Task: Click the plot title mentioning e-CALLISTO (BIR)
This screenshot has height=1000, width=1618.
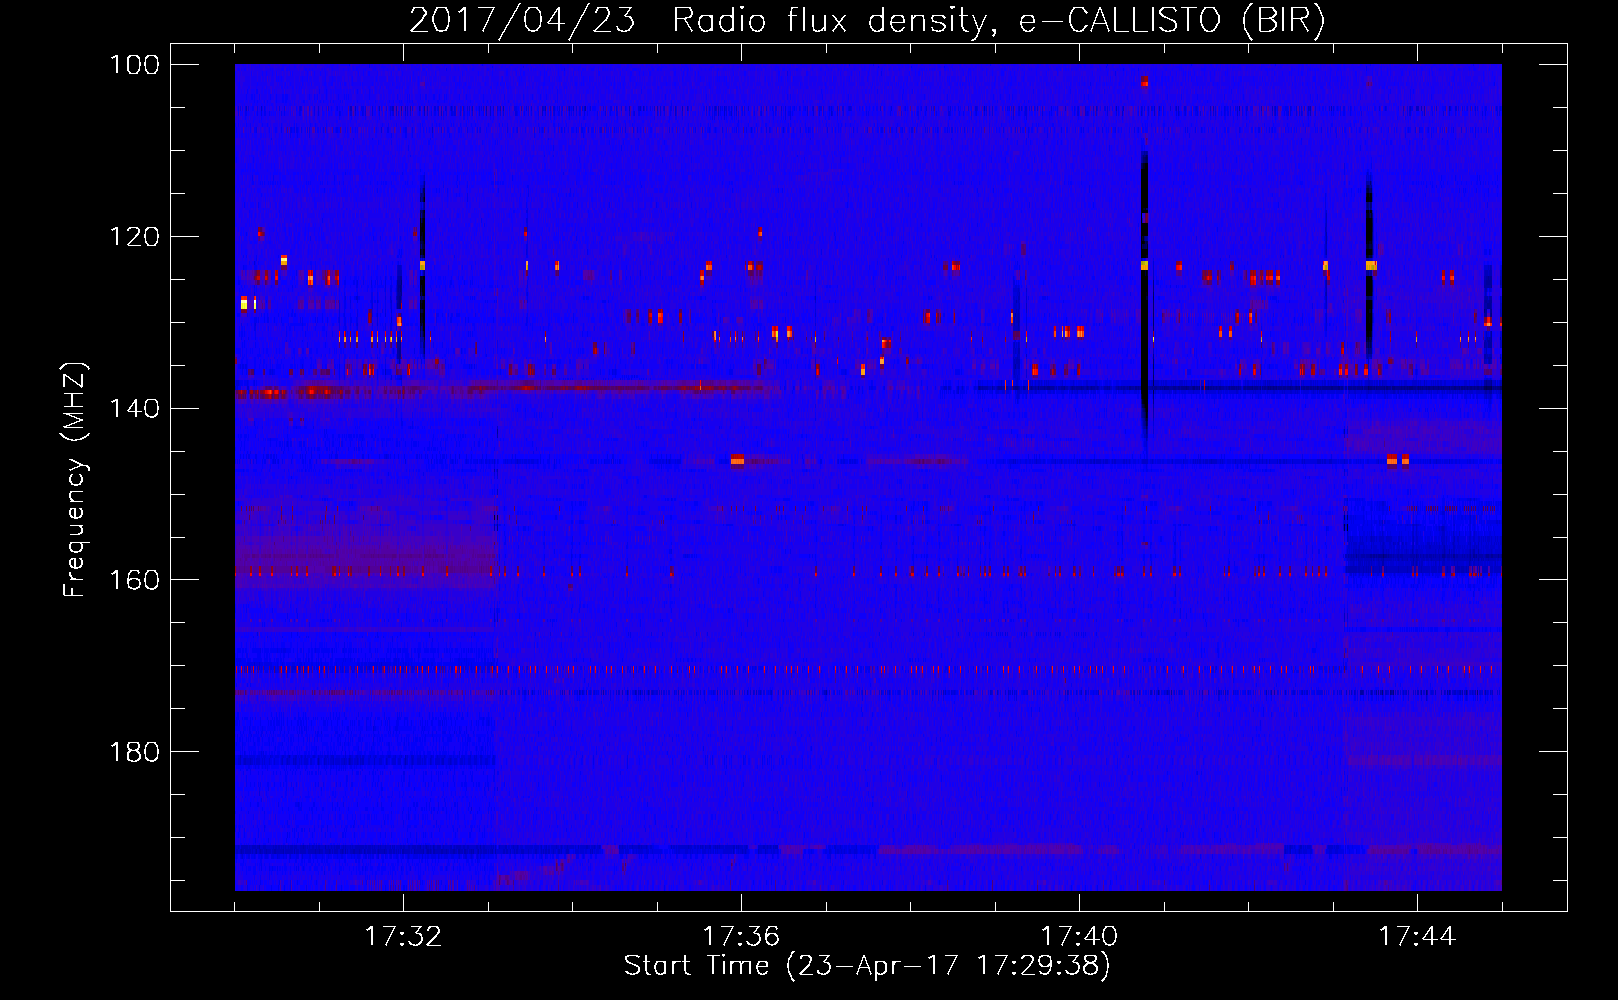Action: 867,21
